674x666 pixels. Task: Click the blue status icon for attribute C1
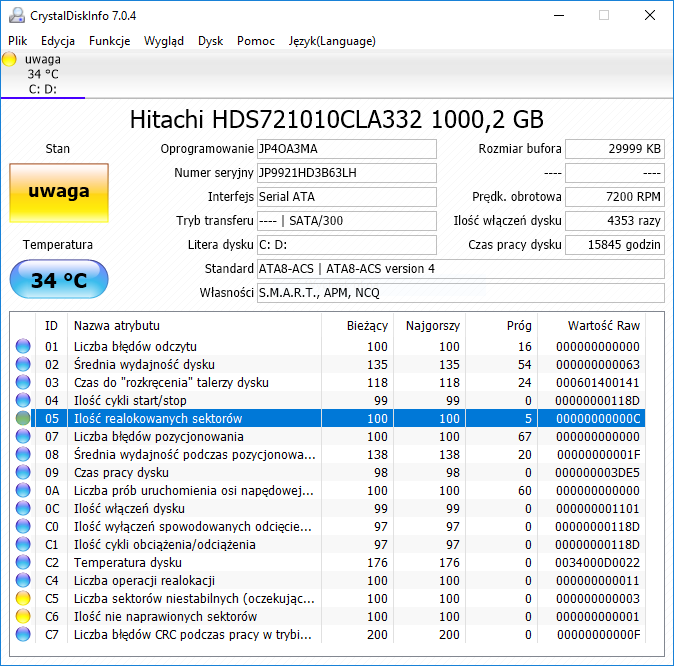point(23,544)
